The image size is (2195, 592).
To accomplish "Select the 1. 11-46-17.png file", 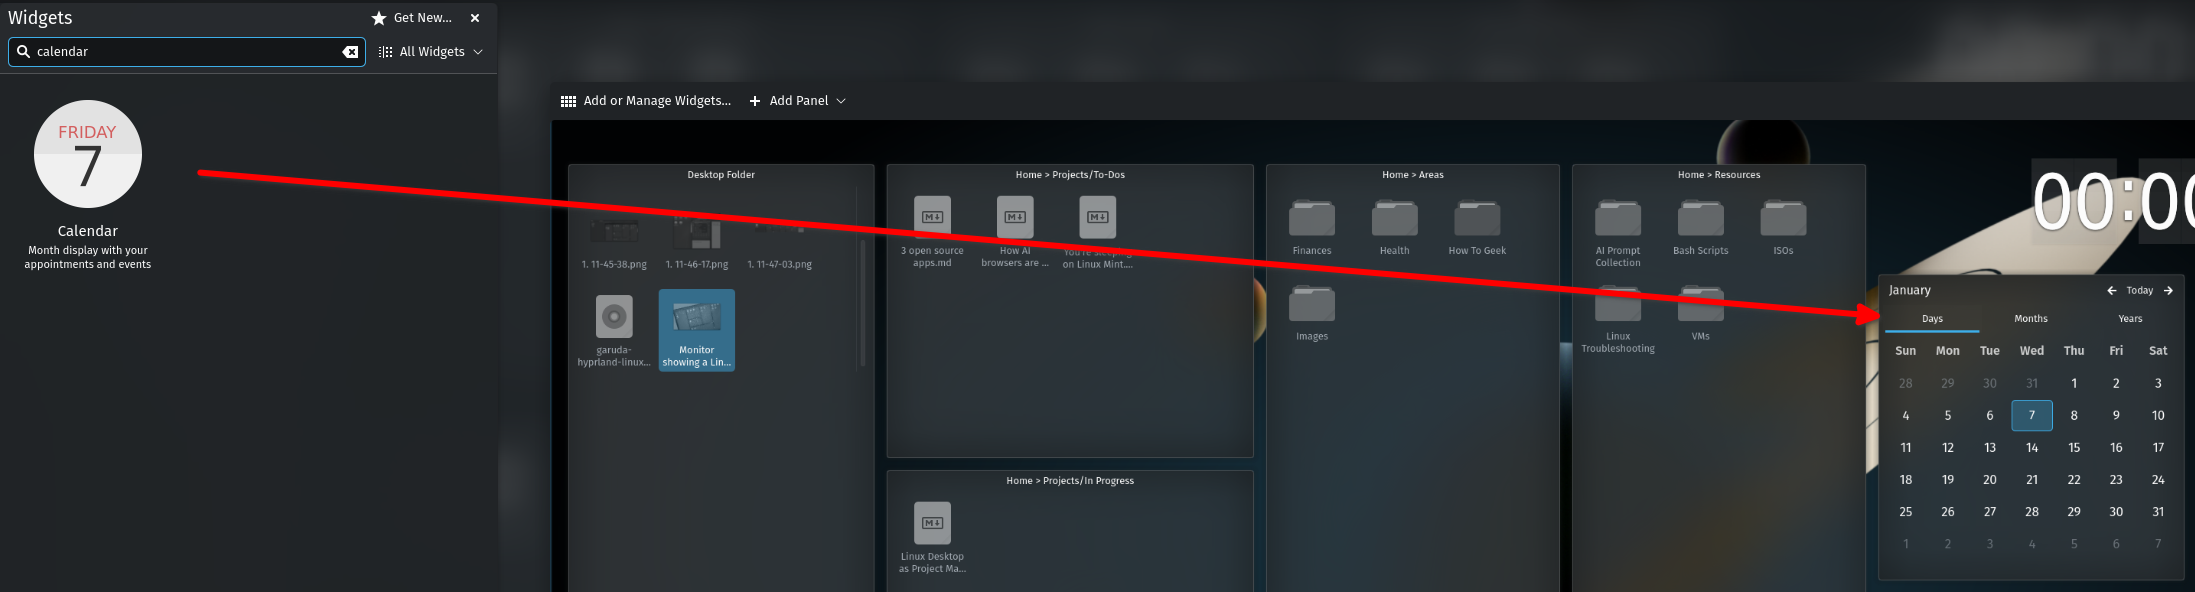I will [x=697, y=243].
